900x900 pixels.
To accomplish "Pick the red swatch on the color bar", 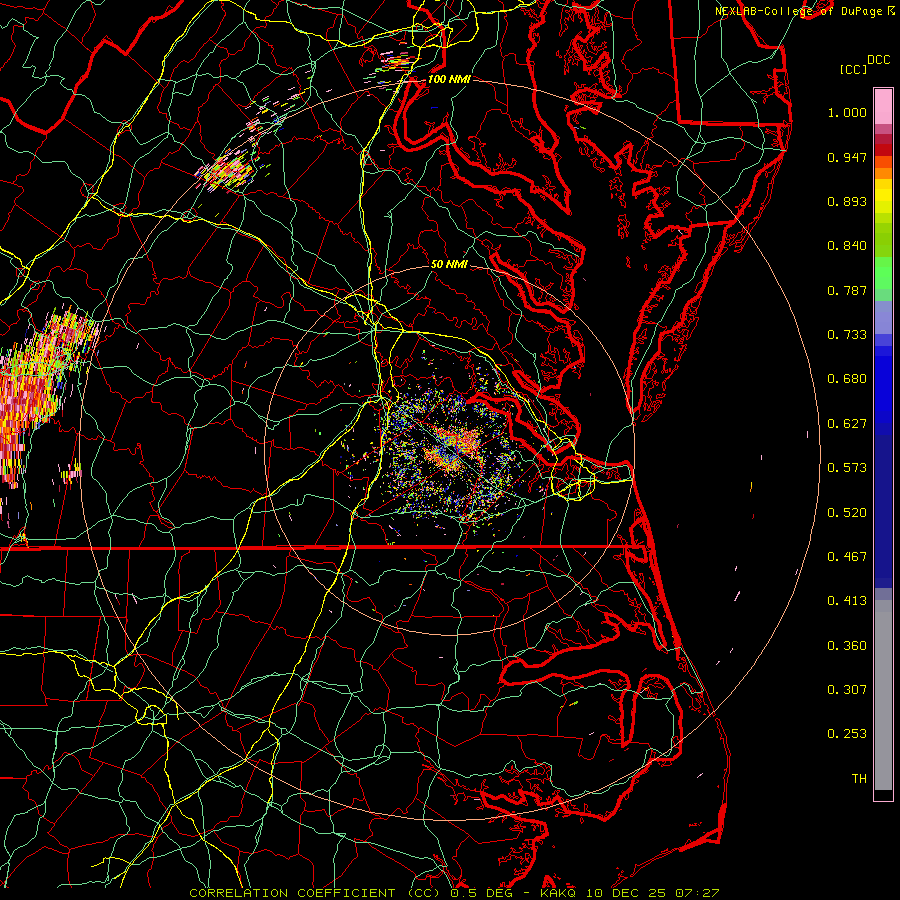I will tap(883, 150).
